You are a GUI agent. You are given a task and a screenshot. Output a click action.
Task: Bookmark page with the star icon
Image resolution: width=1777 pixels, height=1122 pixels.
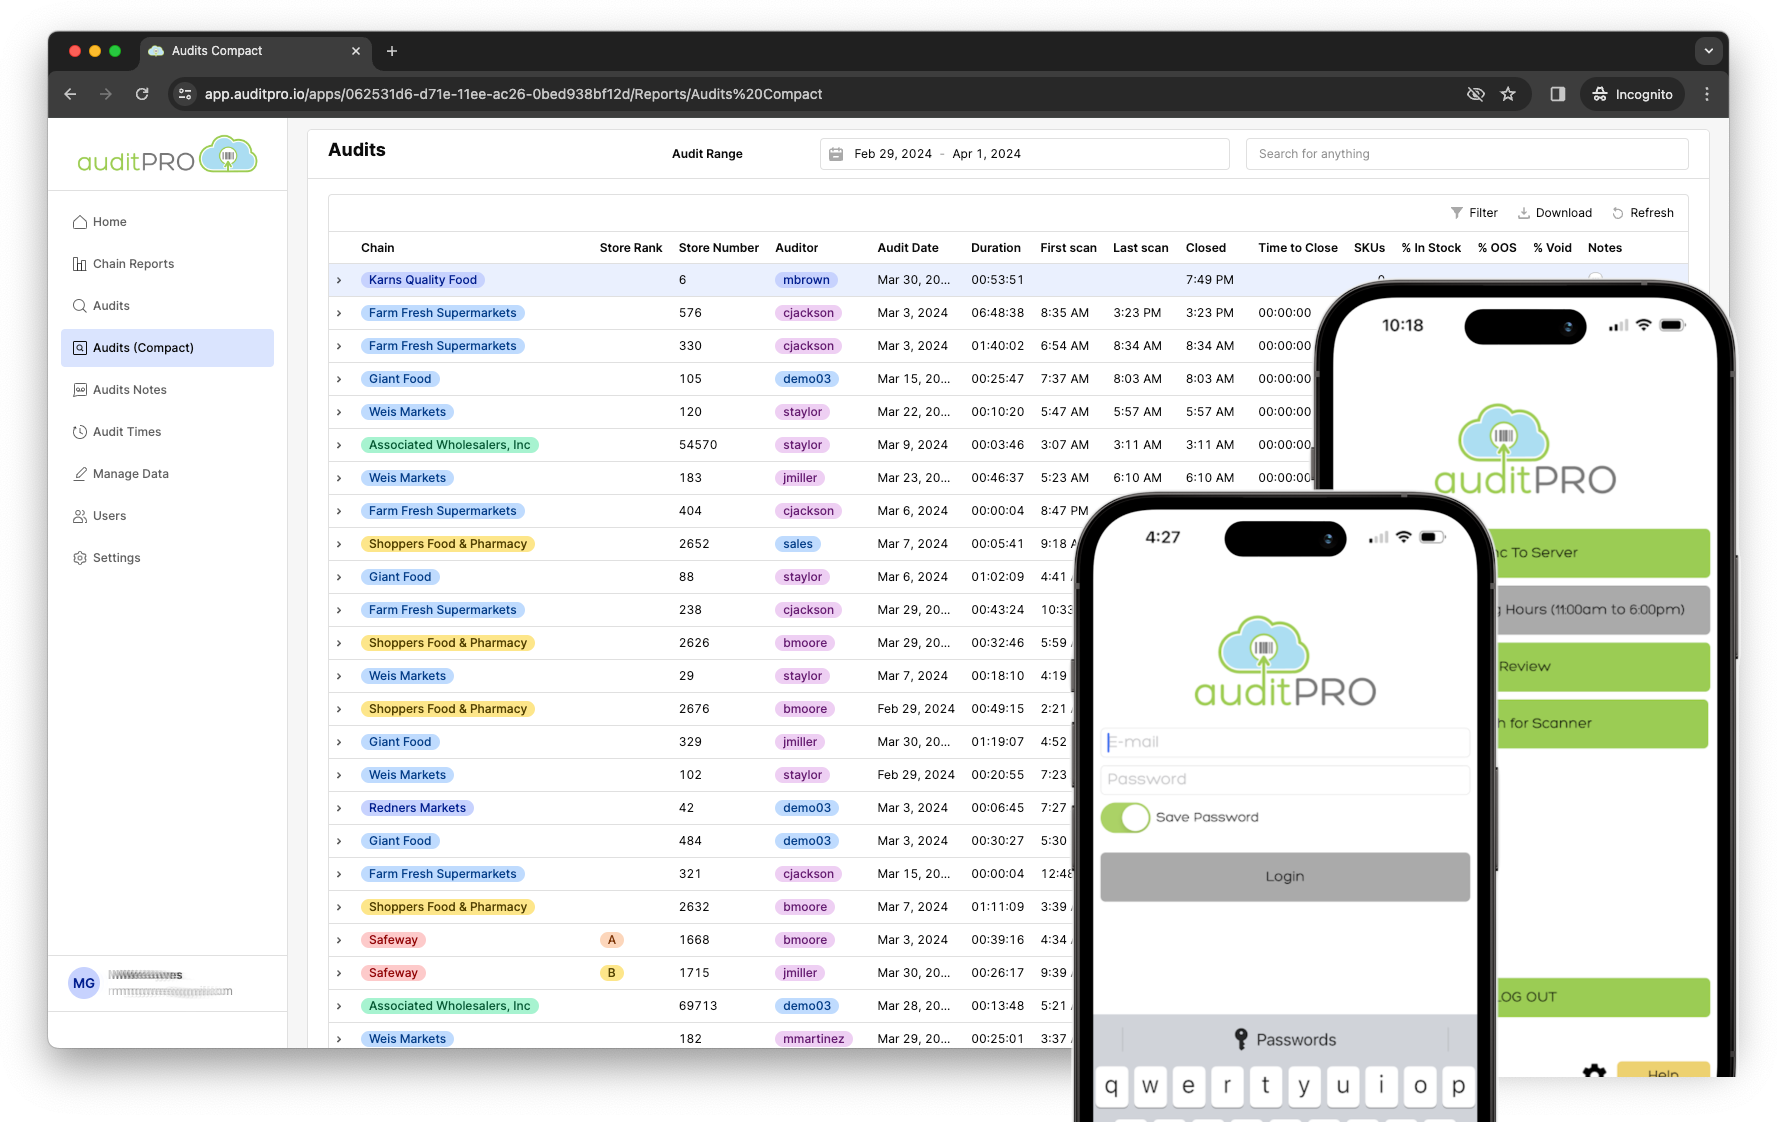click(1508, 94)
